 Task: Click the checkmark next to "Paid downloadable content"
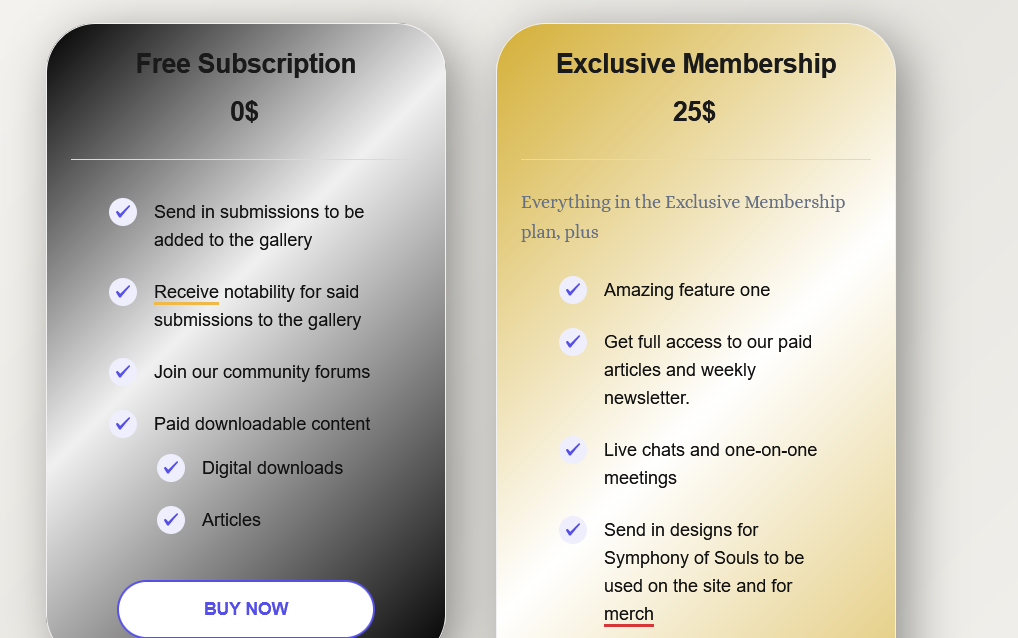[x=123, y=424]
